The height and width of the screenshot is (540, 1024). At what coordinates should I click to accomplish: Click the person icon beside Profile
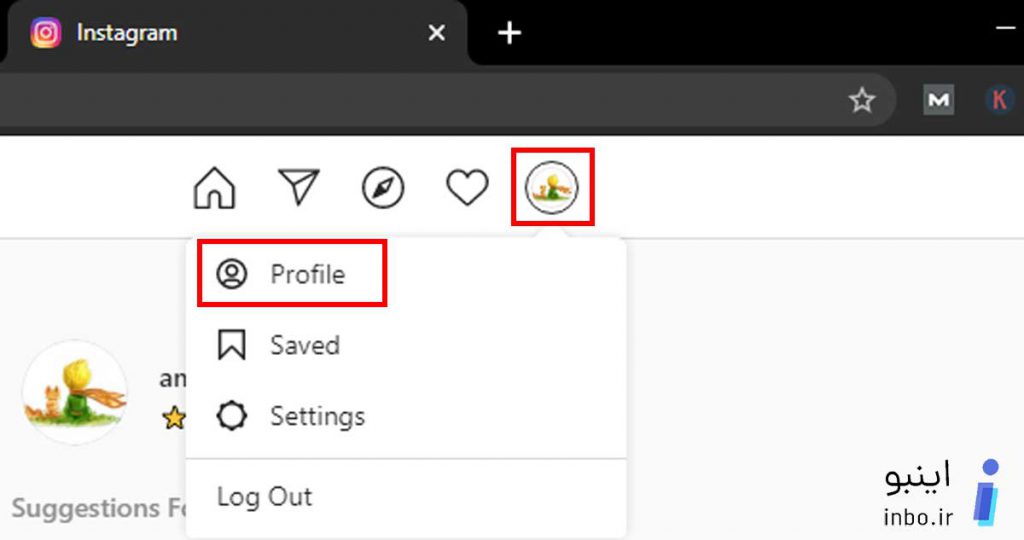point(232,274)
